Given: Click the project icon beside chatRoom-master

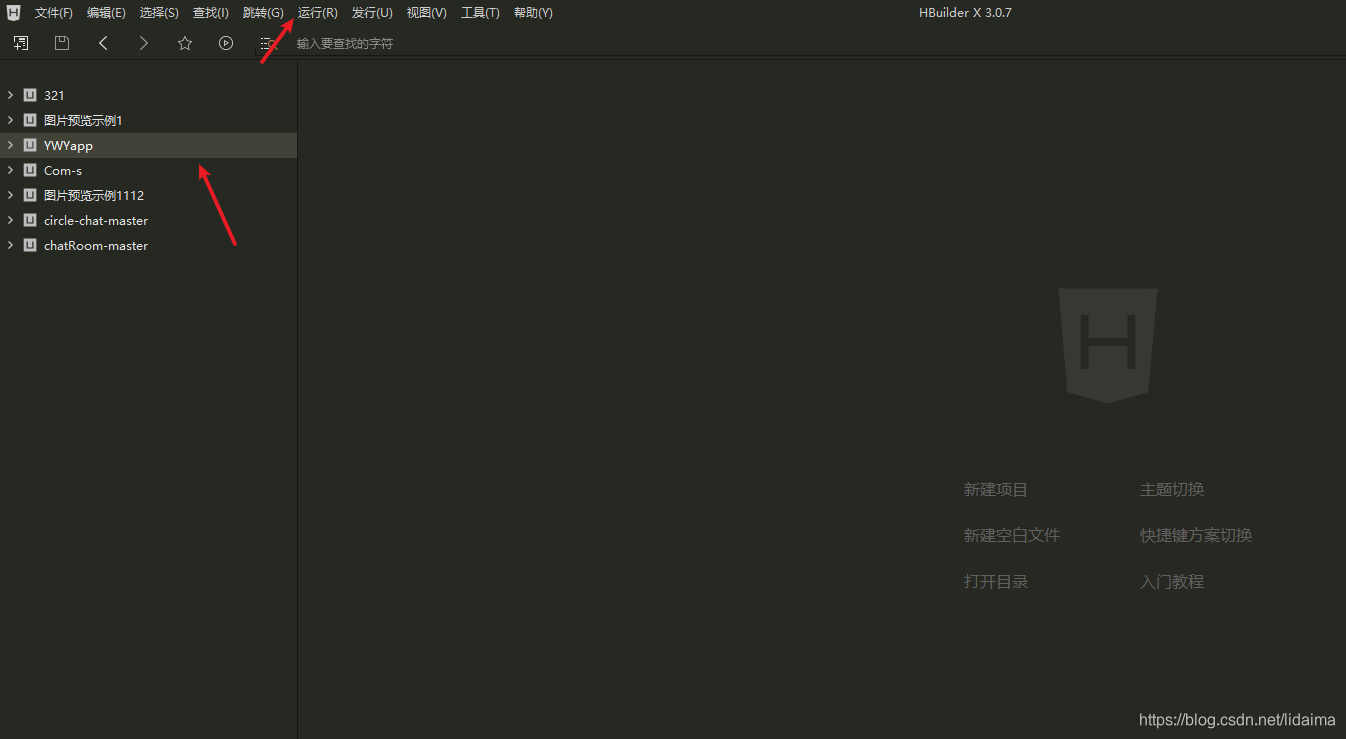Looking at the screenshot, I should pyautogui.click(x=30, y=245).
